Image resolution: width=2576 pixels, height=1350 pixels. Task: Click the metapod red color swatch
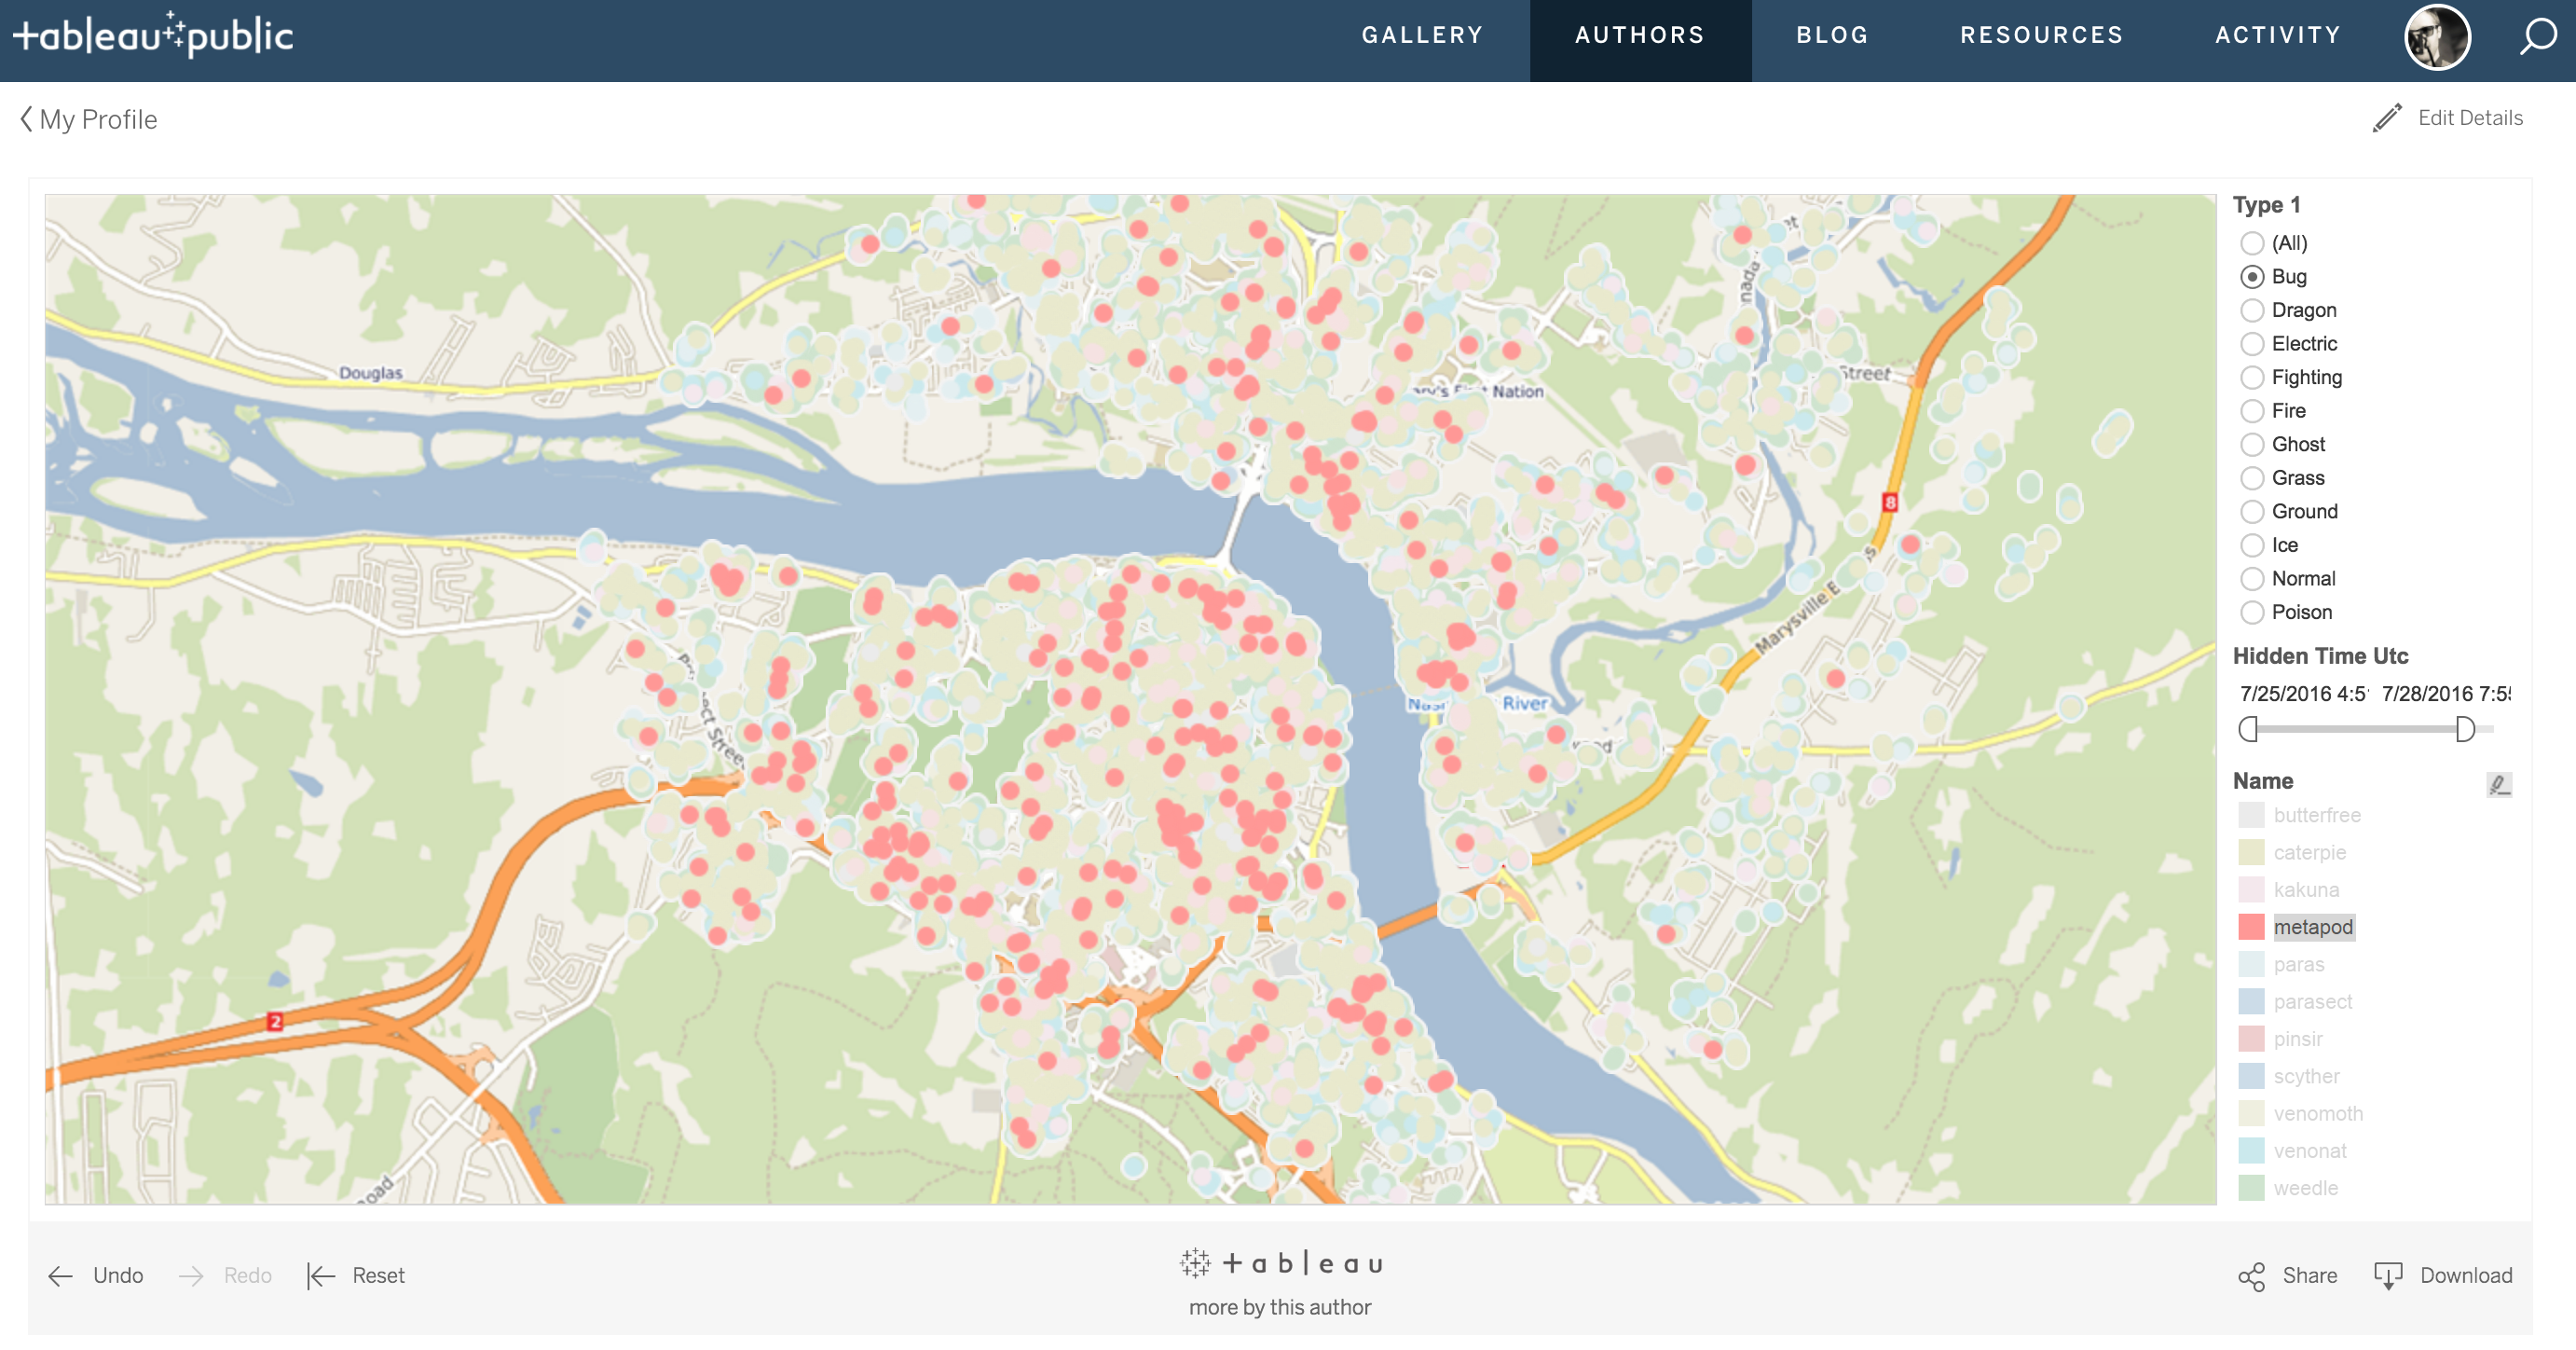click(2251, 926)
